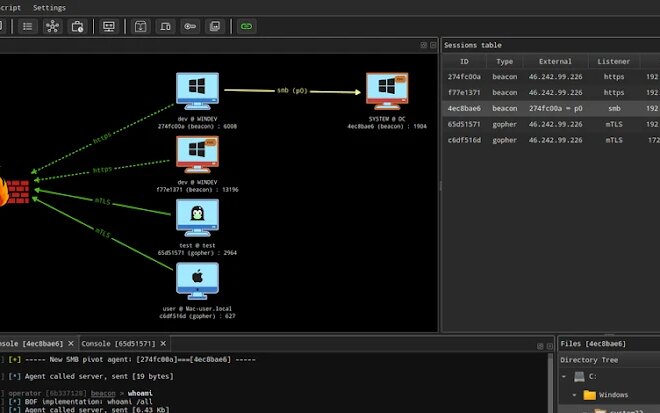660x413 pixels.
Task: Click the 'smb' Listener cell
Action: (x=614, y=108)
